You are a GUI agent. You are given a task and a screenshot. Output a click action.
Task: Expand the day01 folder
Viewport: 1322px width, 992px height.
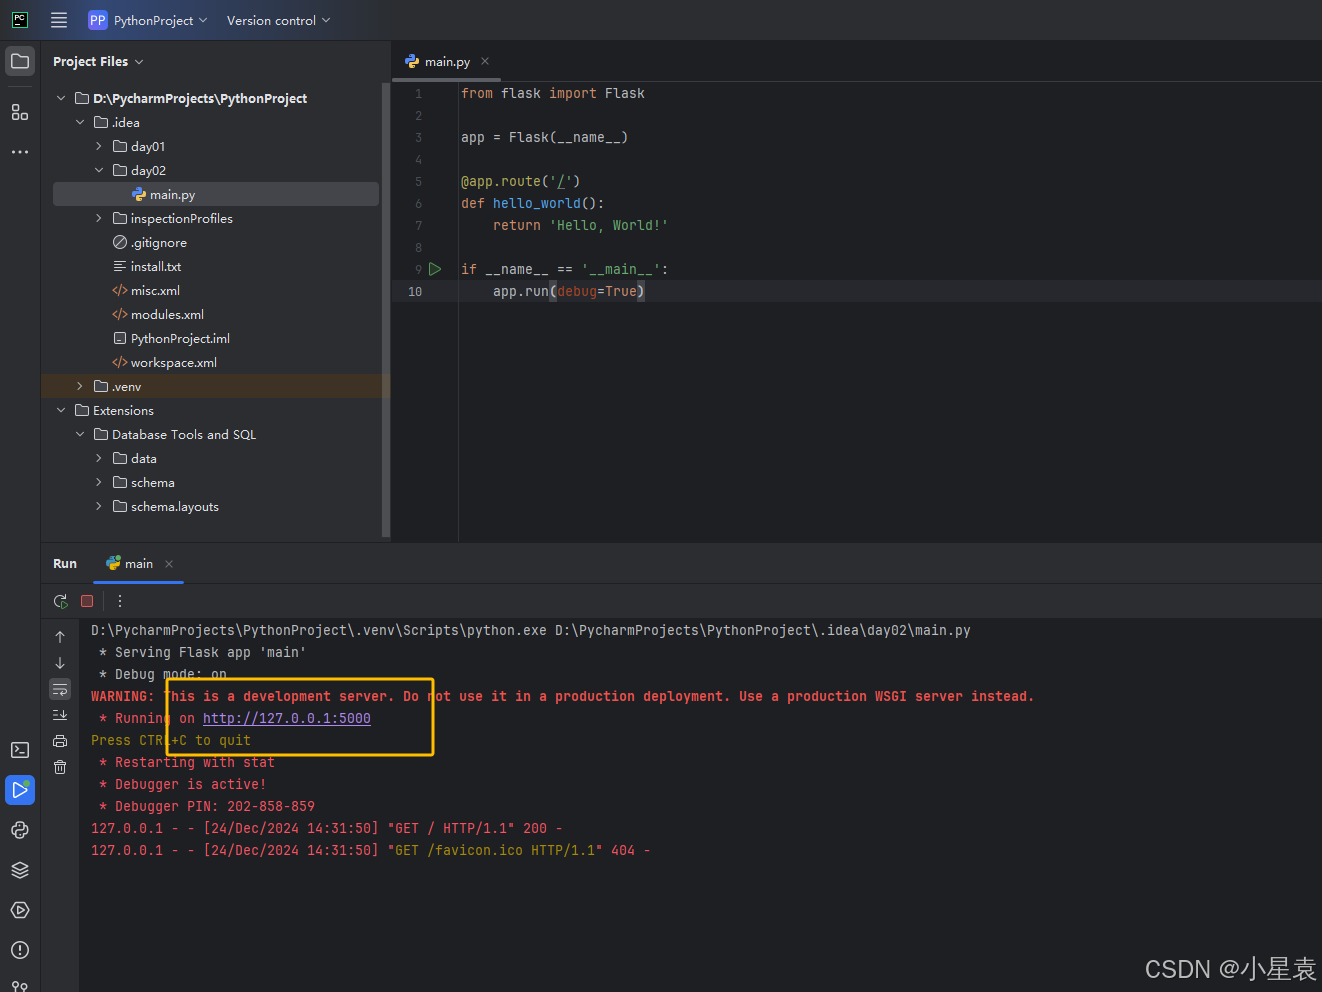(99, 146)
